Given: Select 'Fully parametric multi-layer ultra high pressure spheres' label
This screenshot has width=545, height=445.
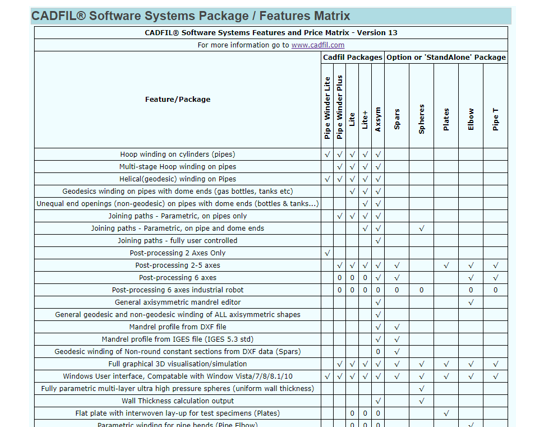Looking at the screenshot, I should pos(178,389).
